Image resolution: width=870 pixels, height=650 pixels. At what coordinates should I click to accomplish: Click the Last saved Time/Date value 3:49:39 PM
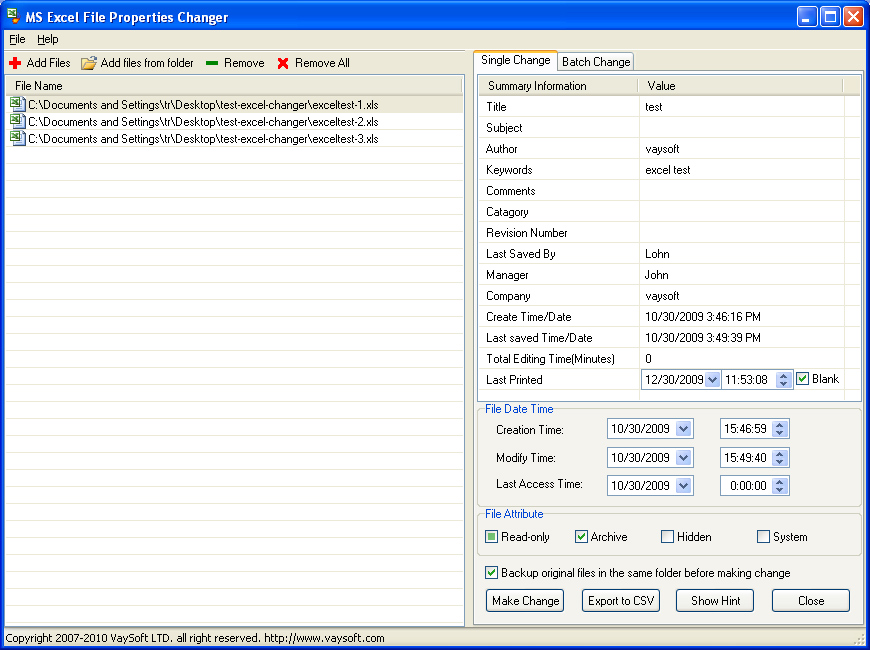[x=702, y=338]
